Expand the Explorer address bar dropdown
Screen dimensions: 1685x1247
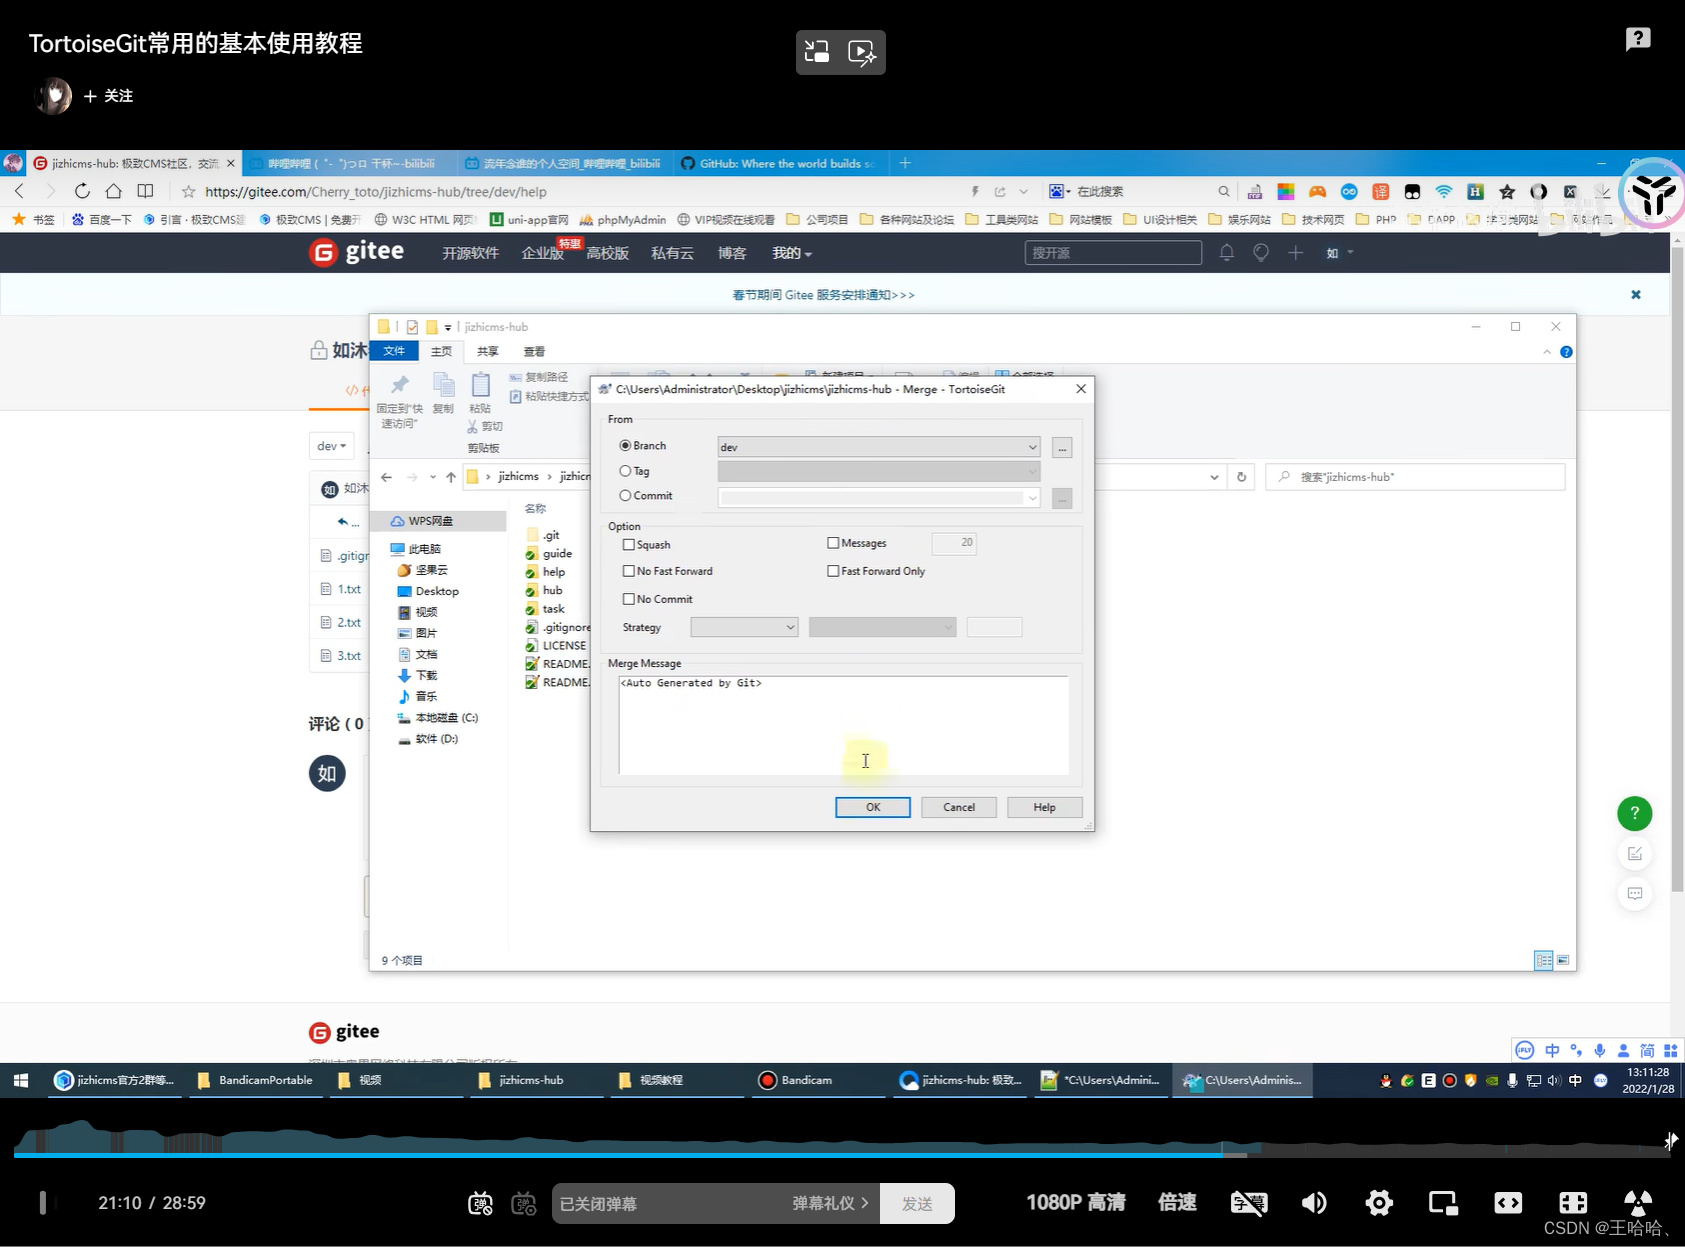1214,477
